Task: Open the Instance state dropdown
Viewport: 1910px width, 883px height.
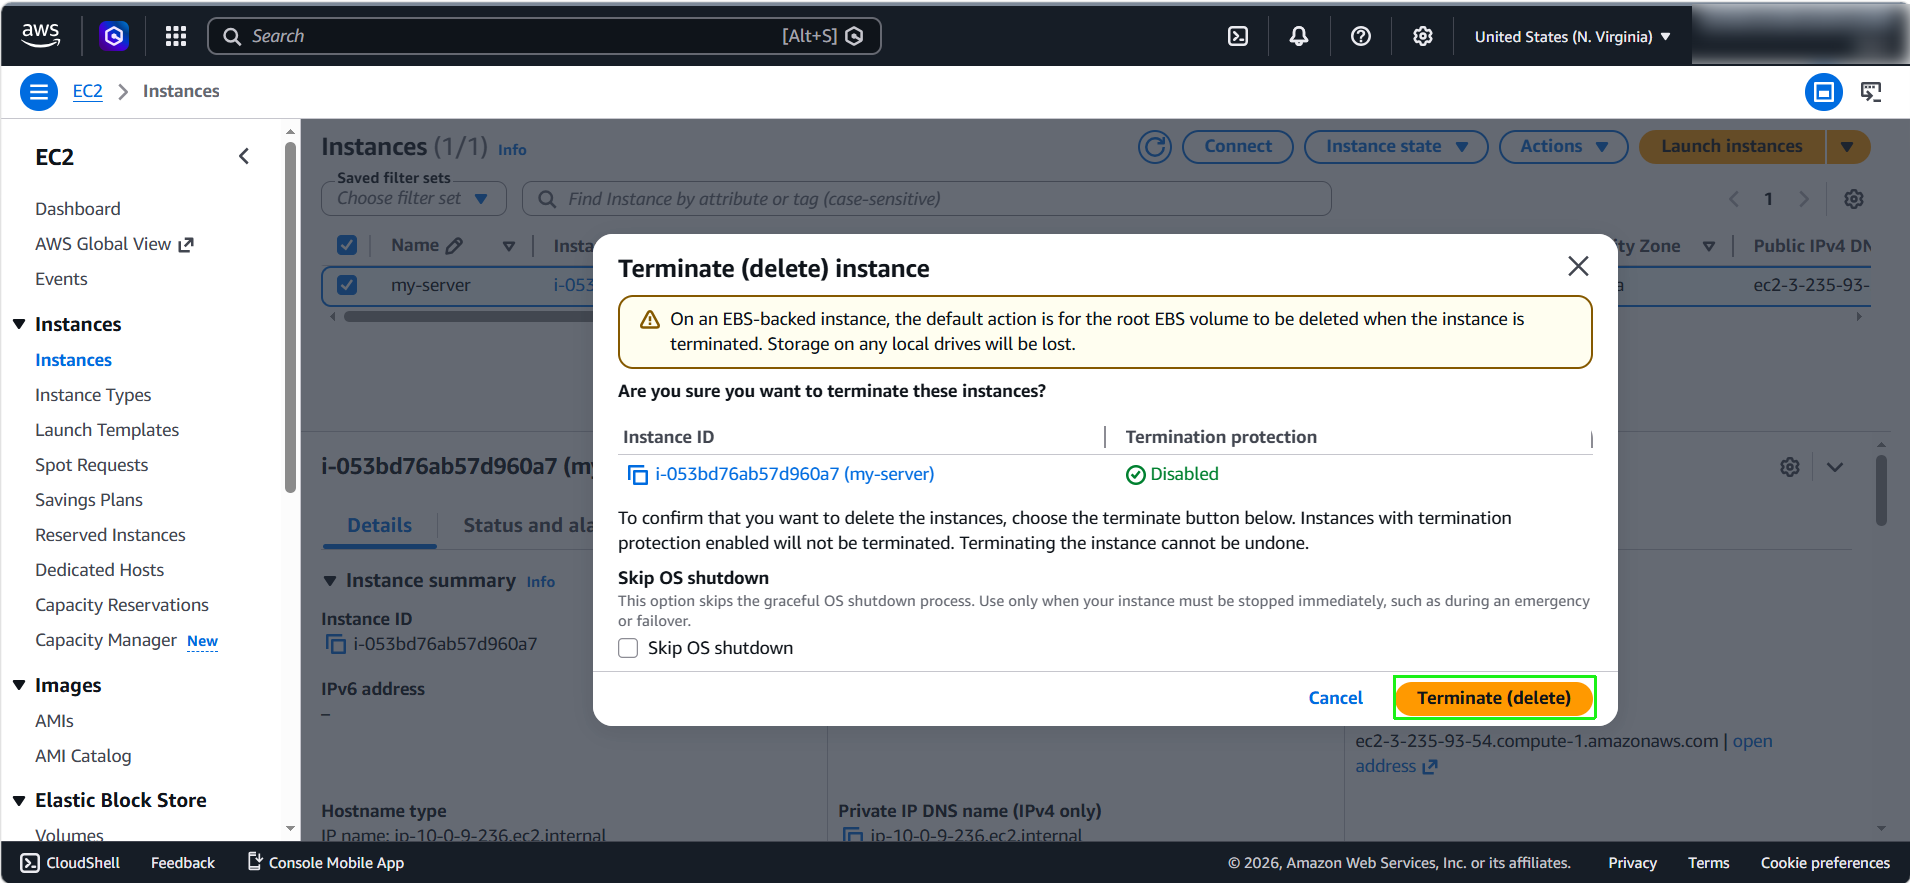Action: tap(1396, 147)
